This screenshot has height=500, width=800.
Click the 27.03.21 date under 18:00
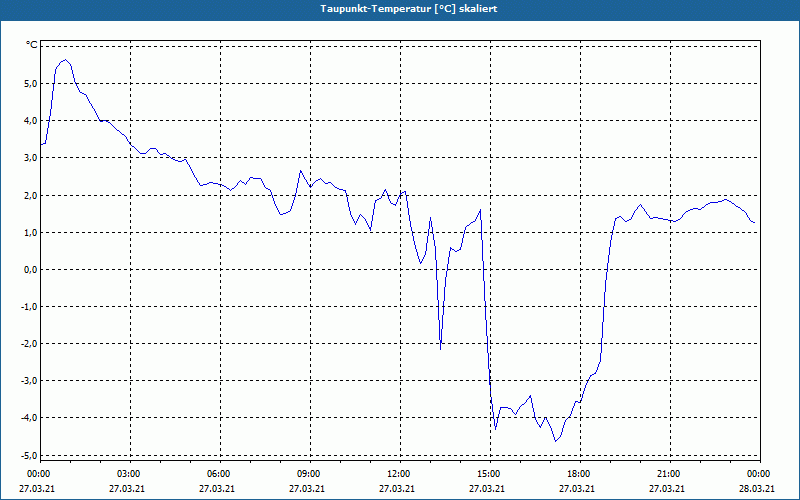[577, 488]
